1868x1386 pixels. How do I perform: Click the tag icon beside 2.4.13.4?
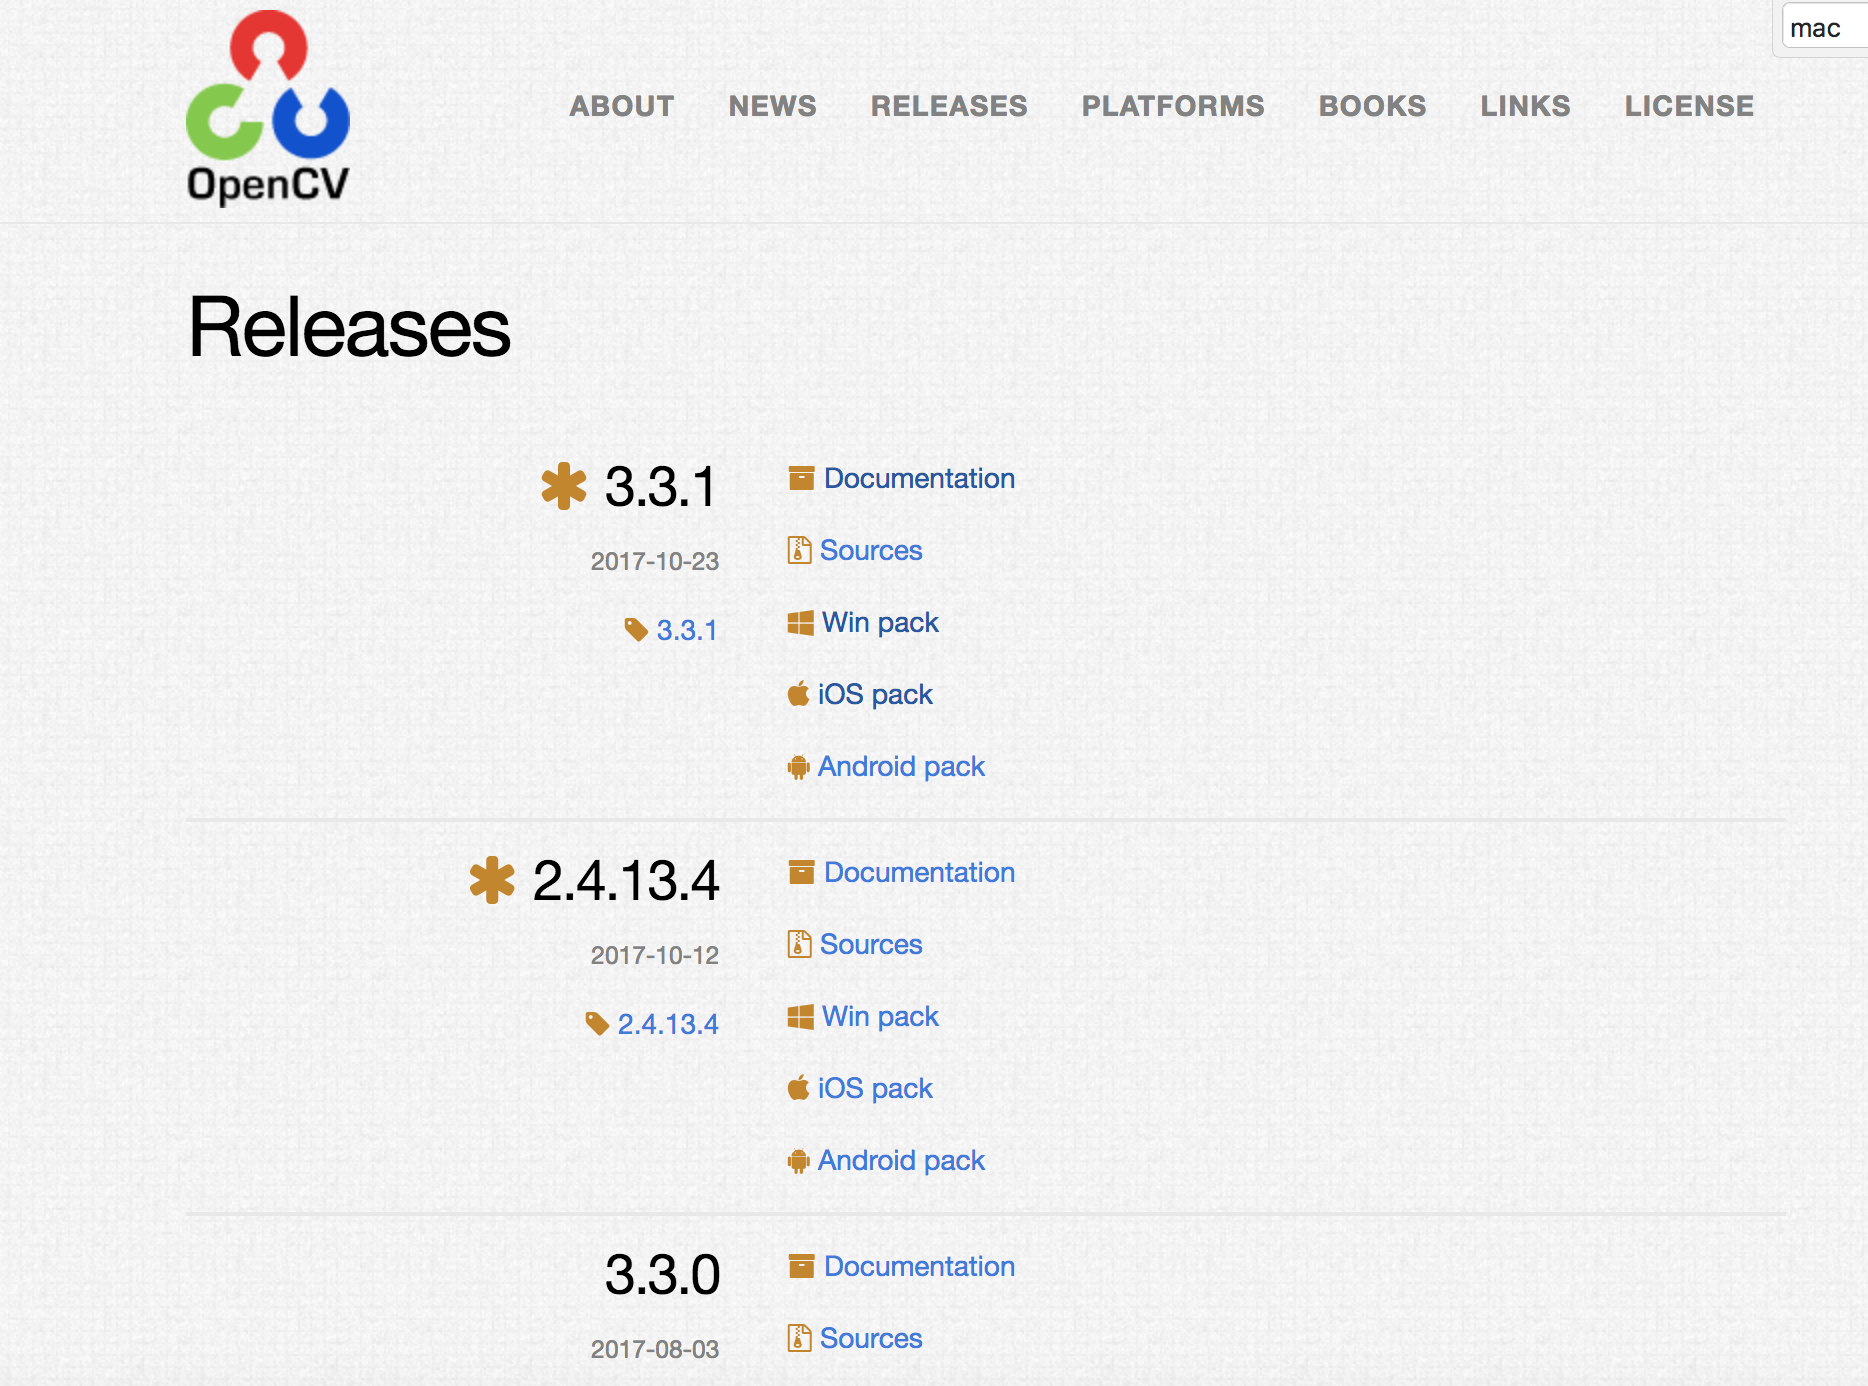(x=597, y=1023)
